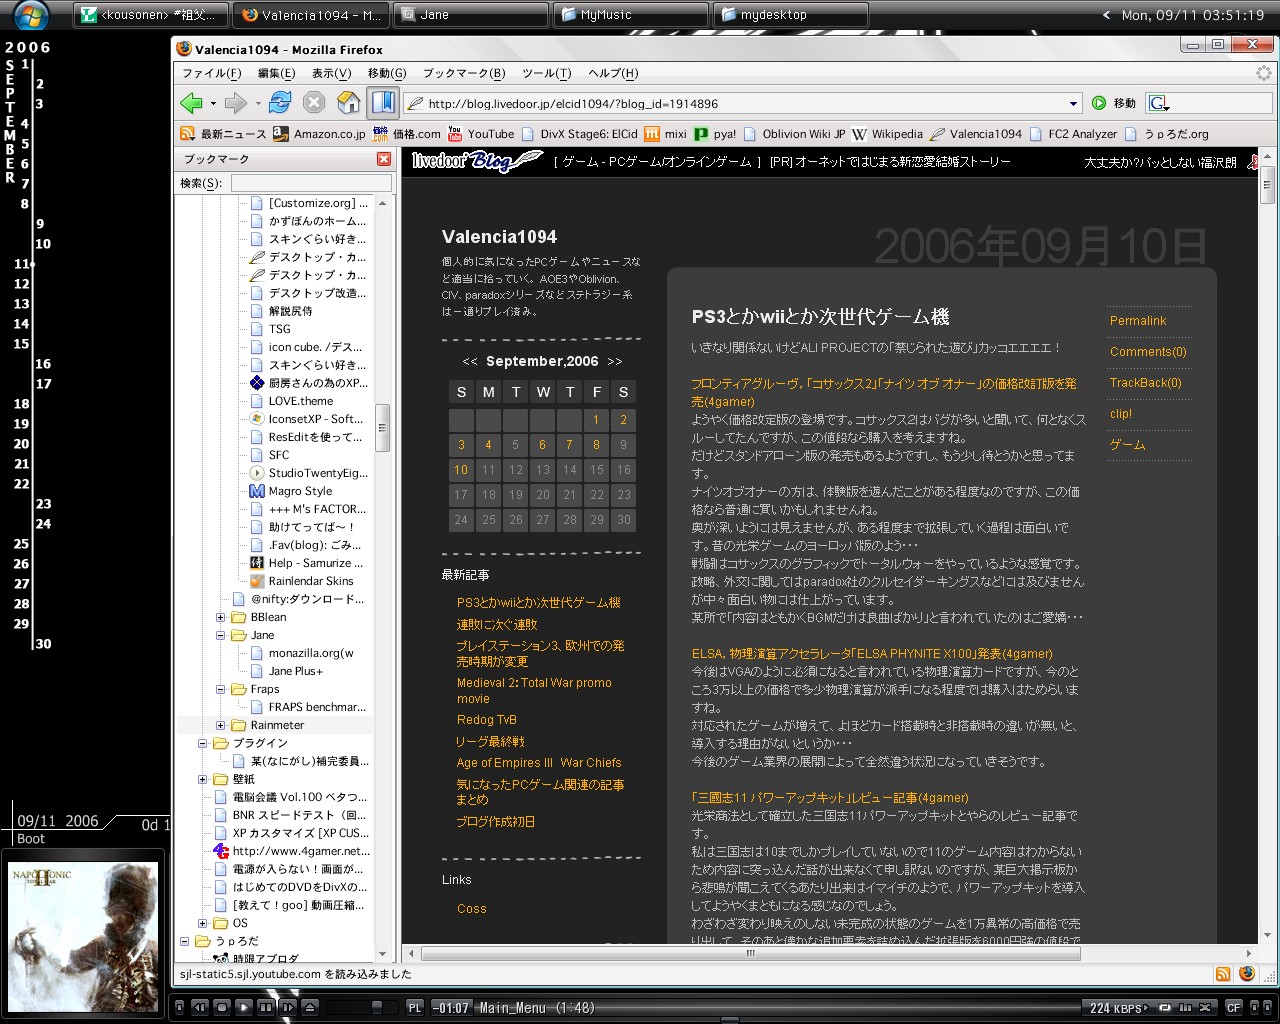Click the bookmarks sidebar search field
1280x1024 pixels.
click(311, 183)
